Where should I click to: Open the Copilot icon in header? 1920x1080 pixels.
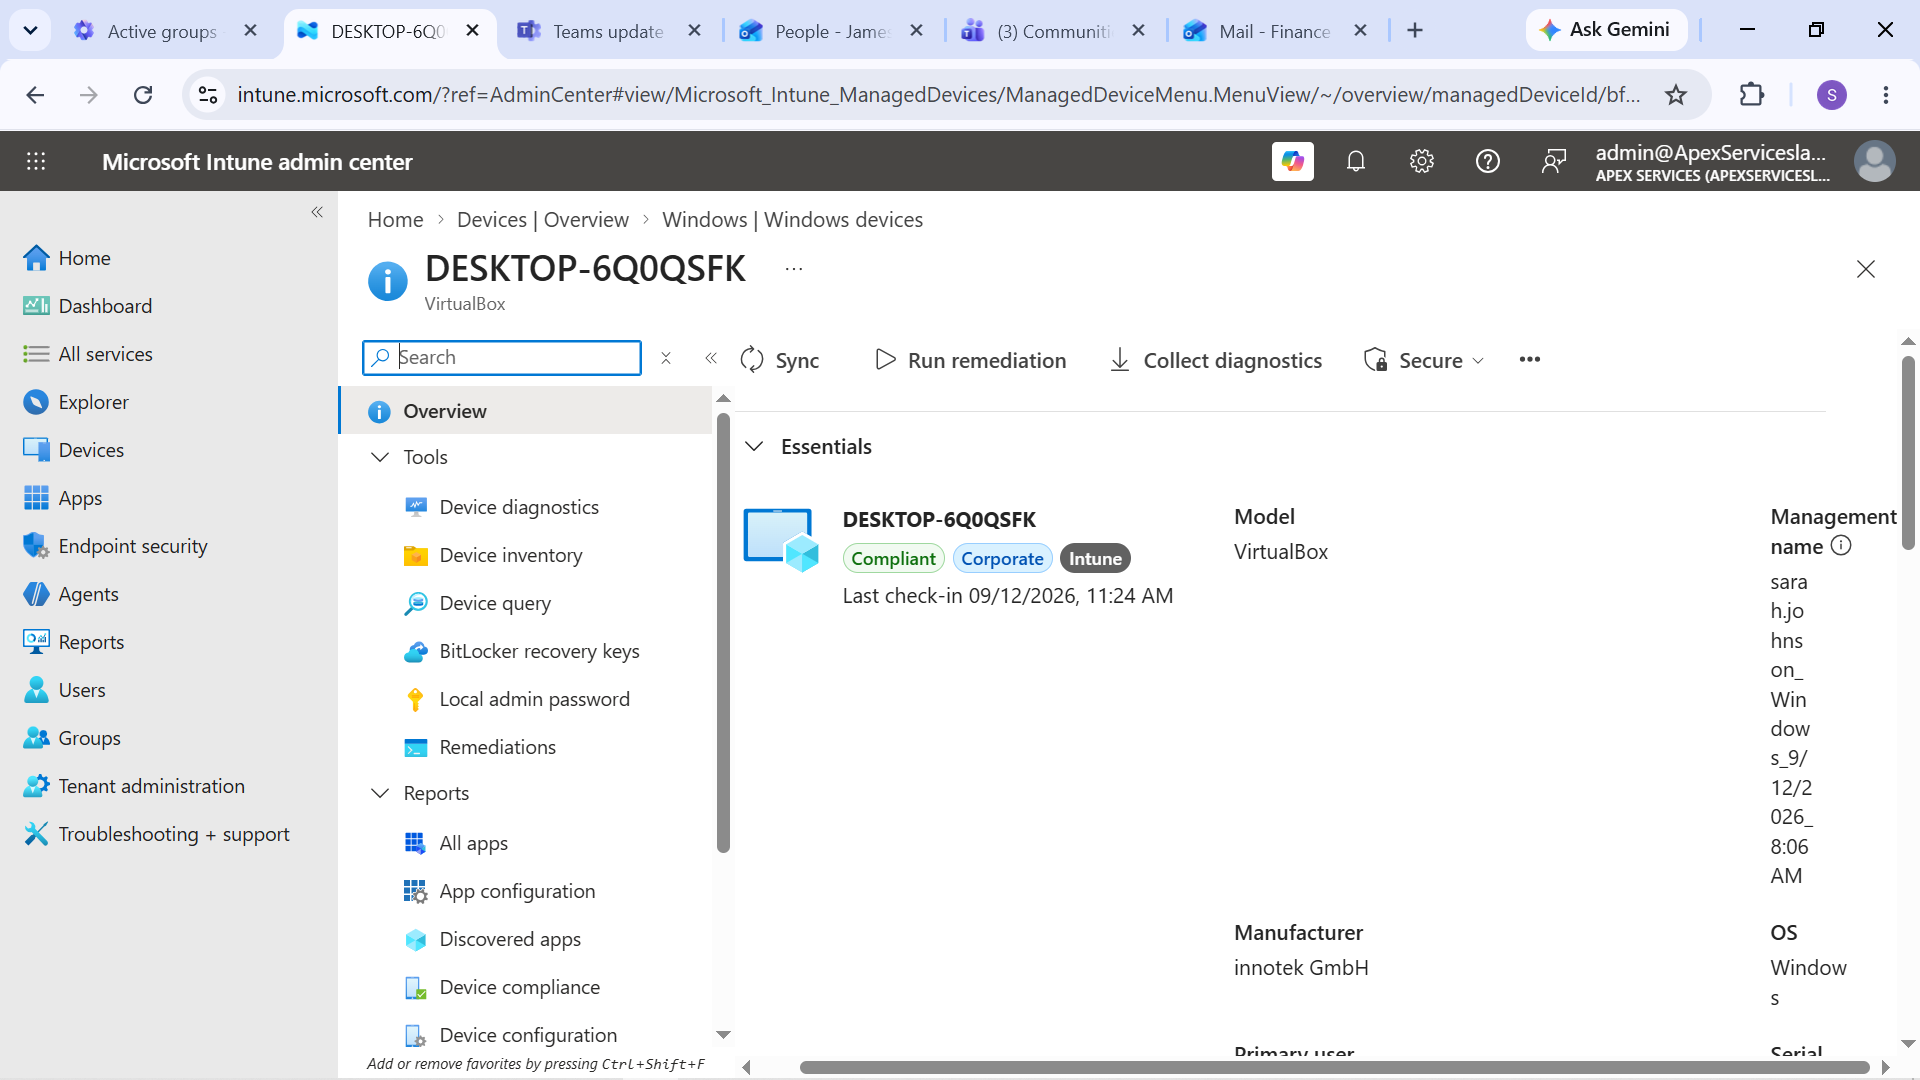point(1292,161)
